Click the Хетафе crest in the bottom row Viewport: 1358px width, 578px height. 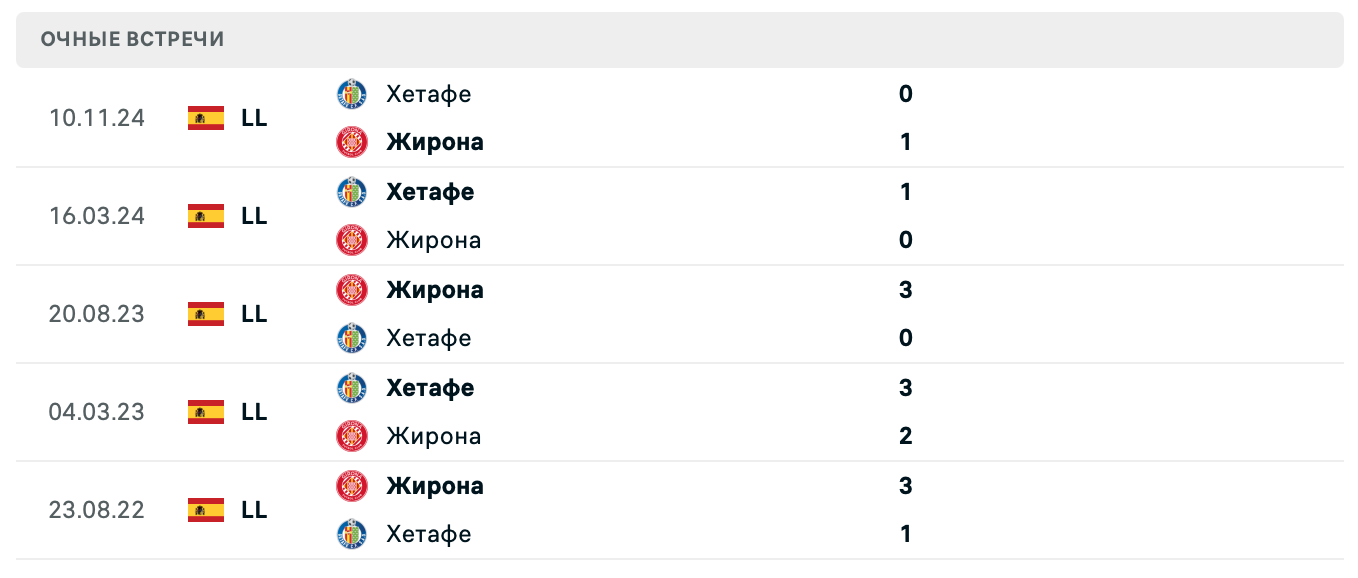[x=352, y=534]
